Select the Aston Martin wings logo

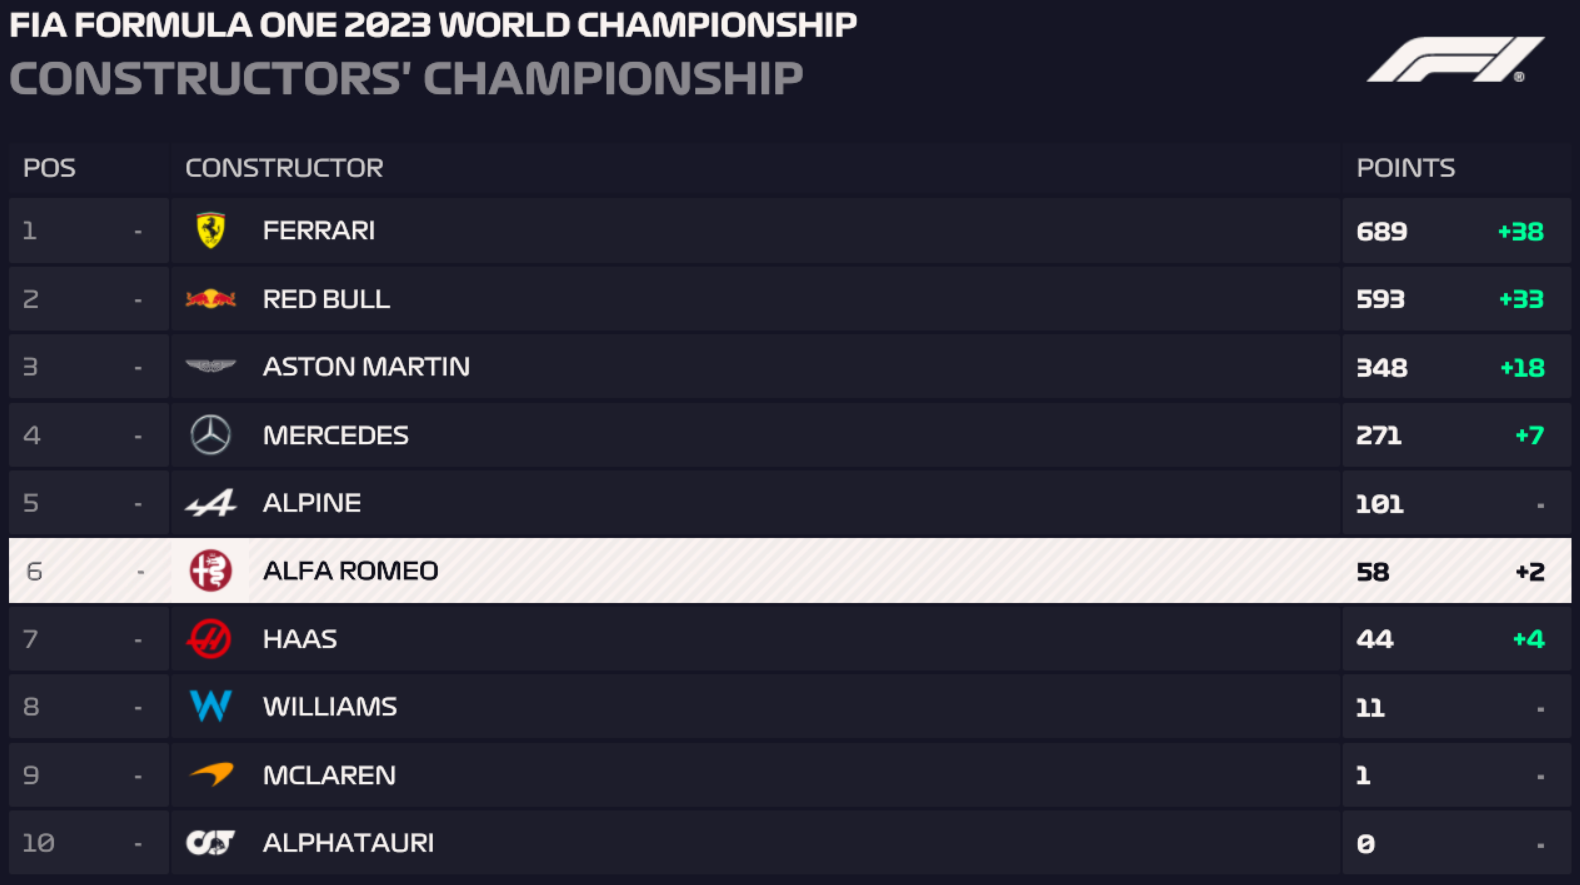point(210,366)
